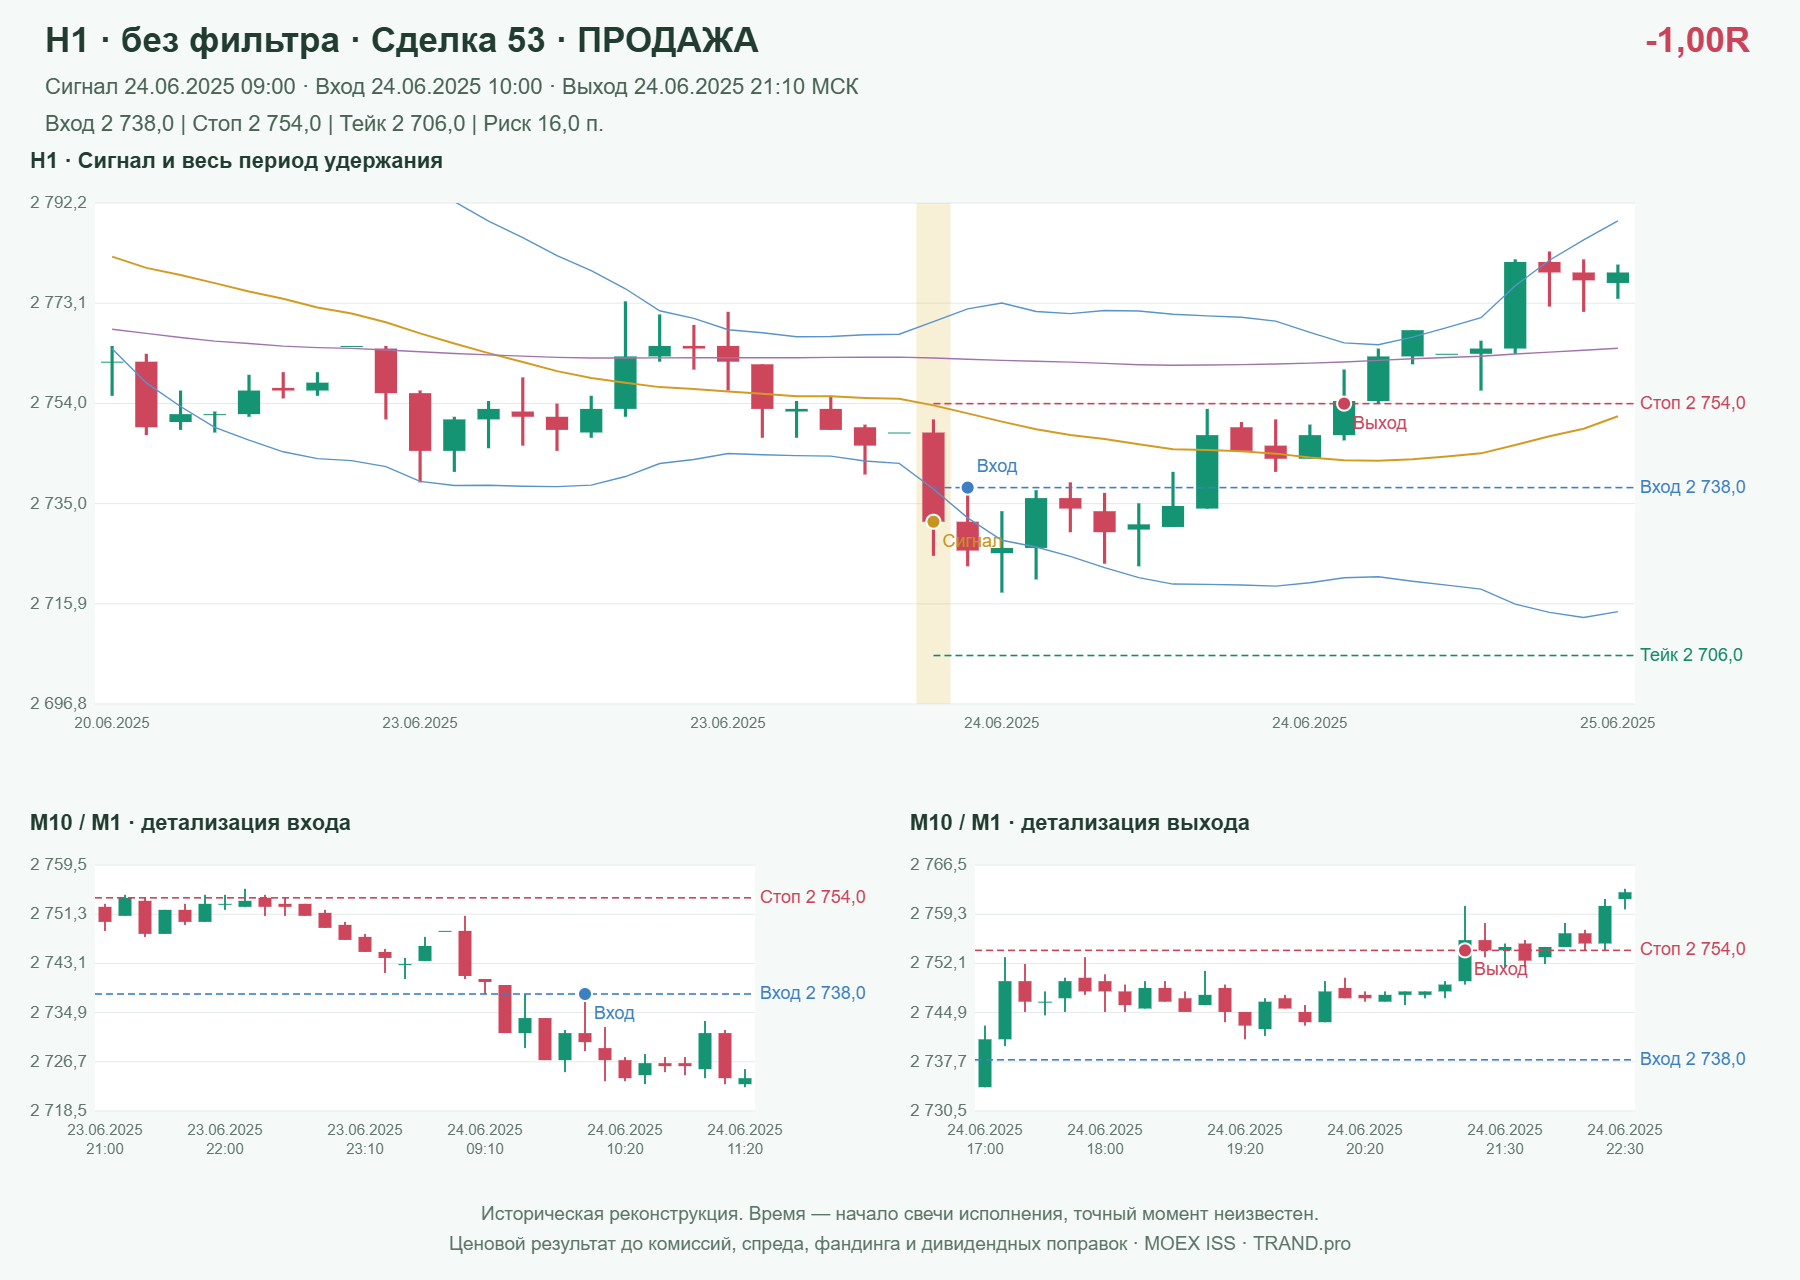
Task: Click the red exit marker on the H1 chart
Action: (1344, 404)
